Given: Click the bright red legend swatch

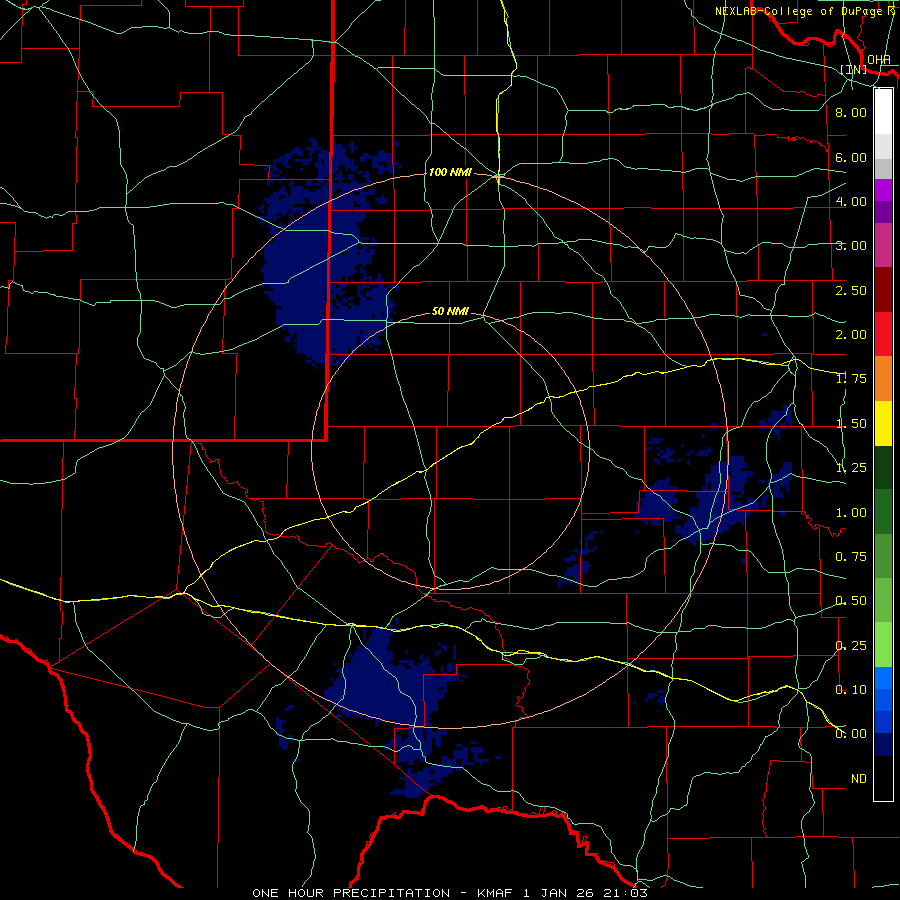Looking at the screenshot, I should (883, 334).
